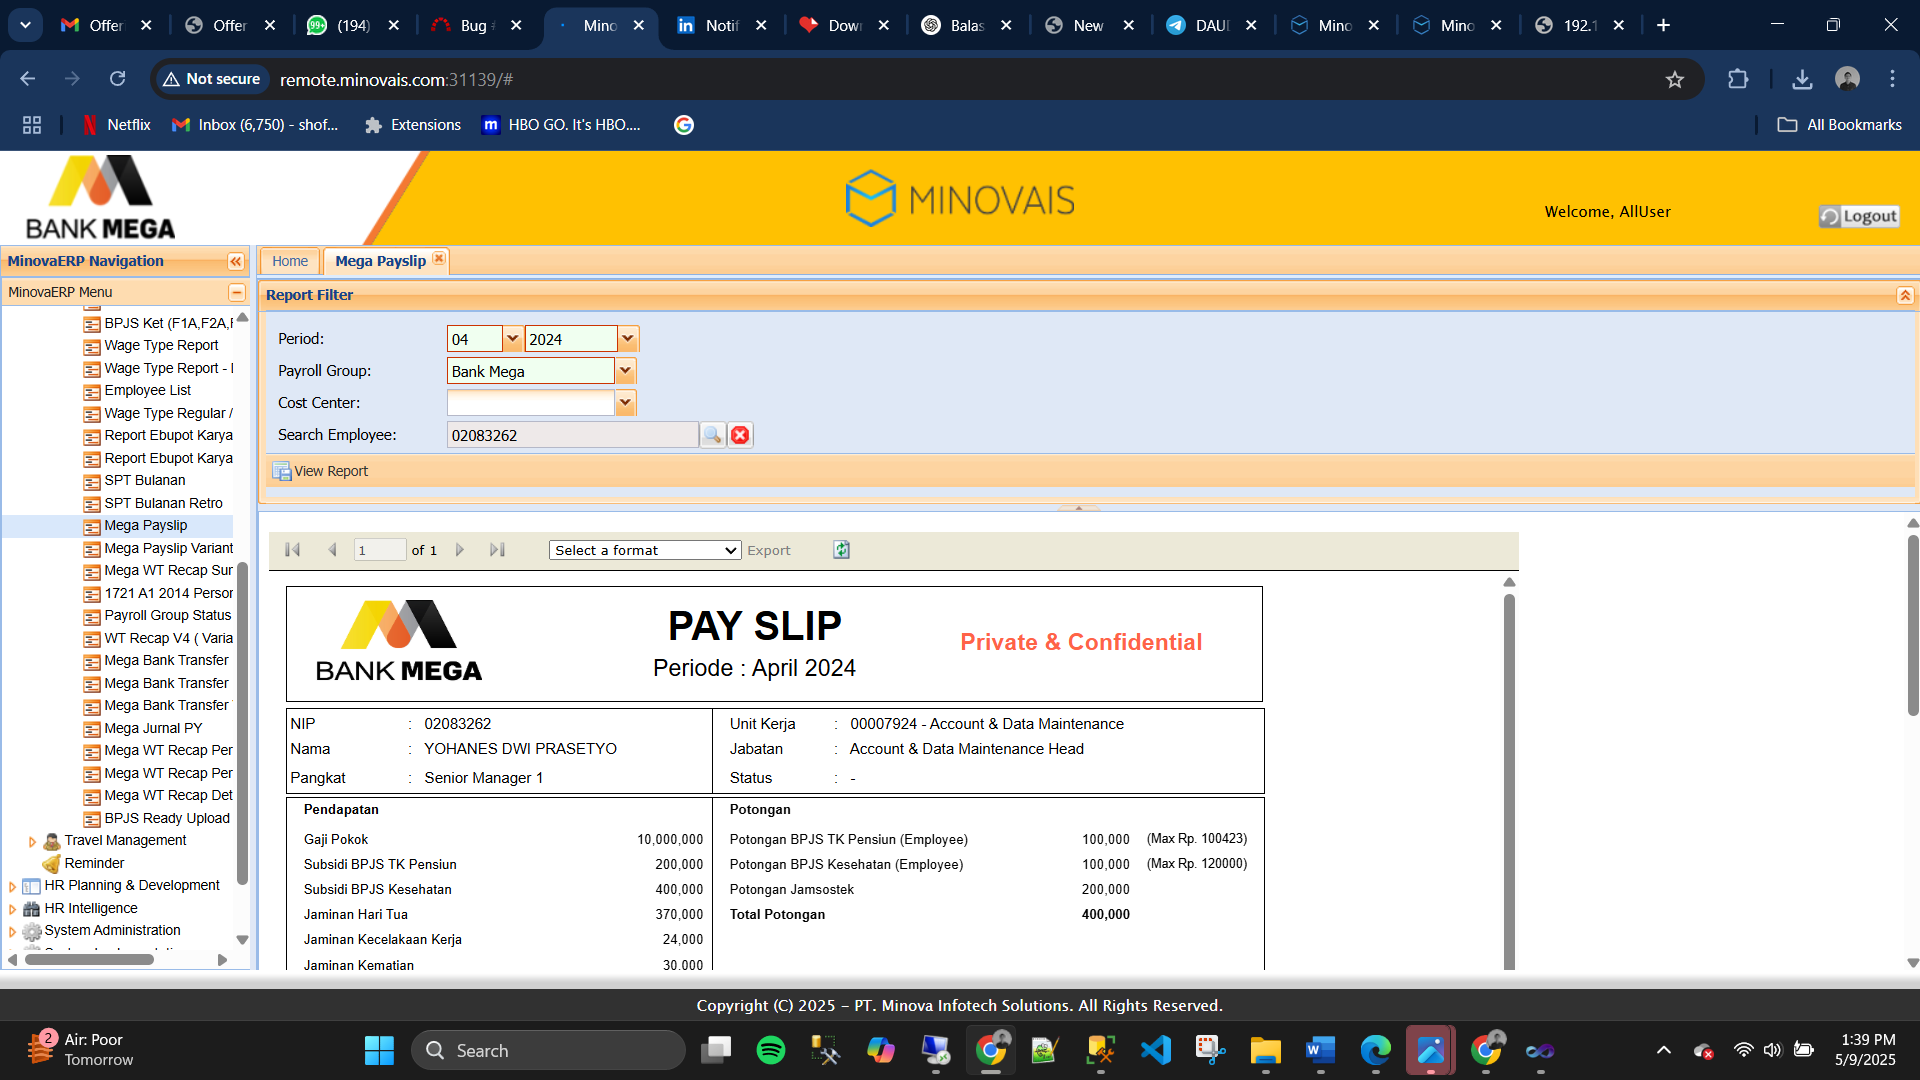Open the Windows Start menu

point(379,1050)
